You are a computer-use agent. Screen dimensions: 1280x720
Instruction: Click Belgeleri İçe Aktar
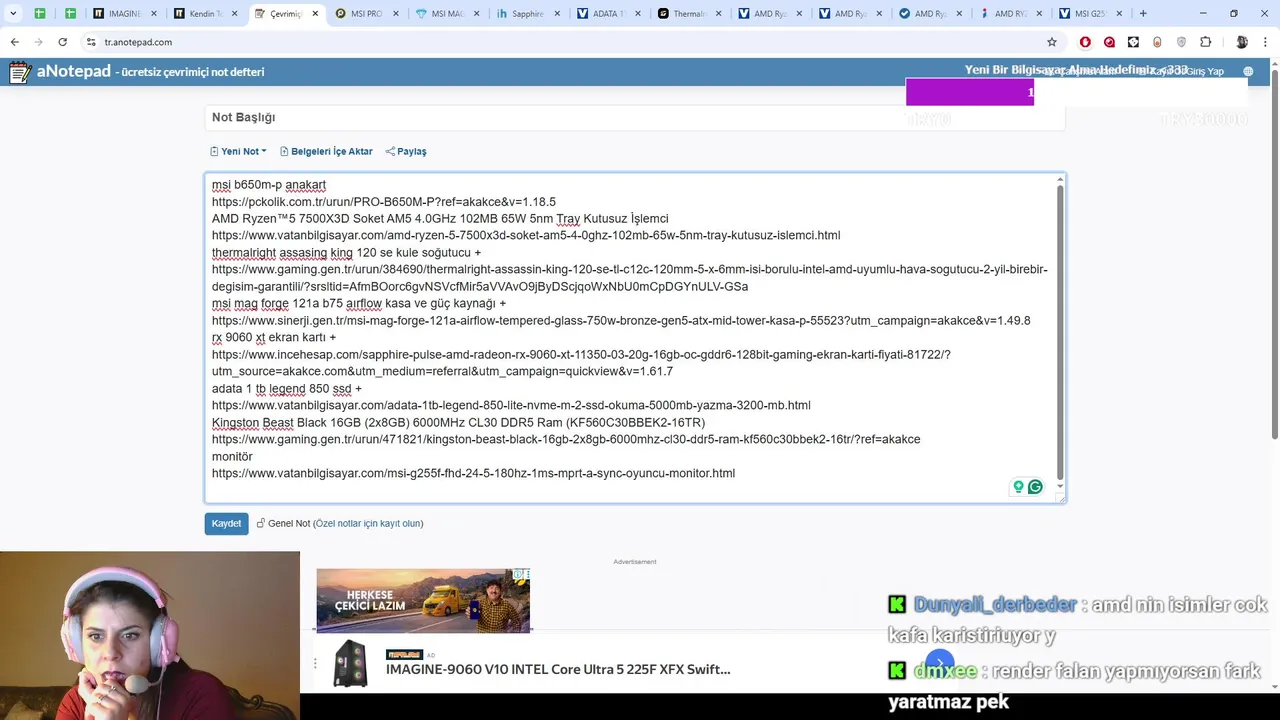click(326, 151)
